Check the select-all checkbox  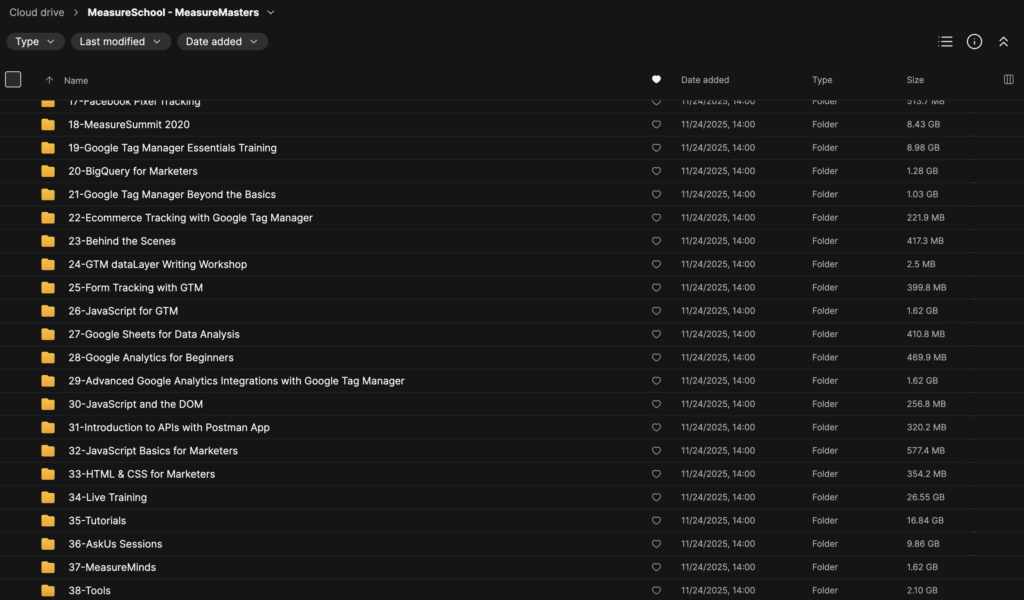point(13,80)
